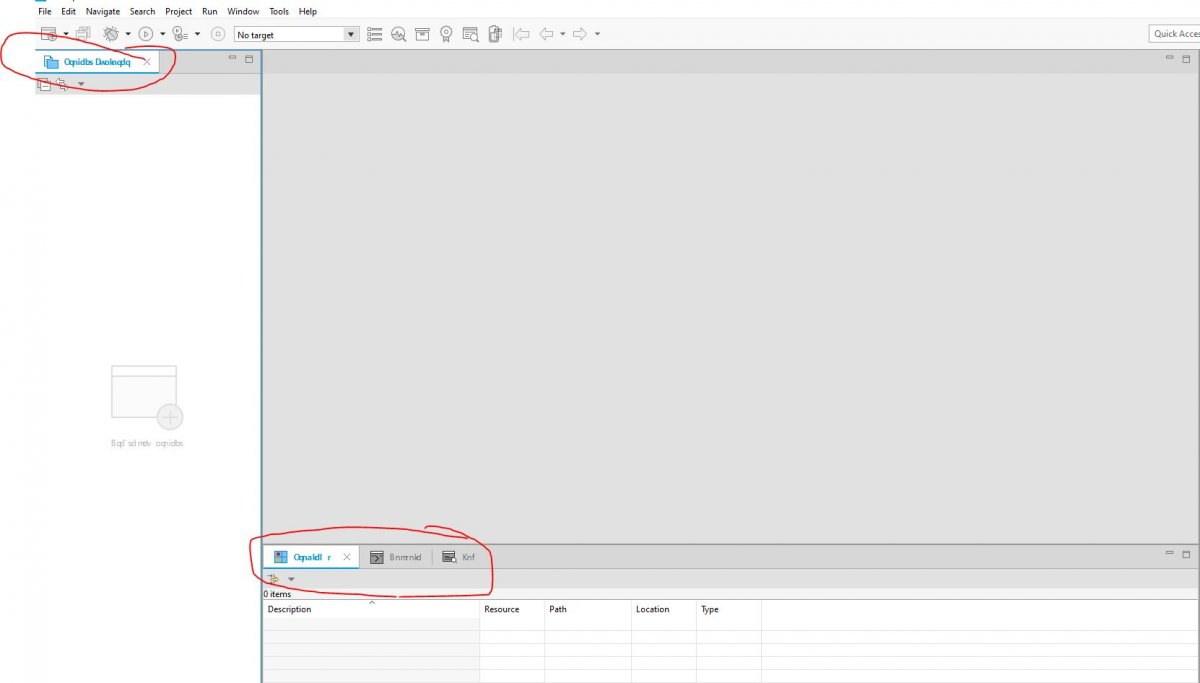
Task: Click the list icon right of No target
Action: coord(375,34)
